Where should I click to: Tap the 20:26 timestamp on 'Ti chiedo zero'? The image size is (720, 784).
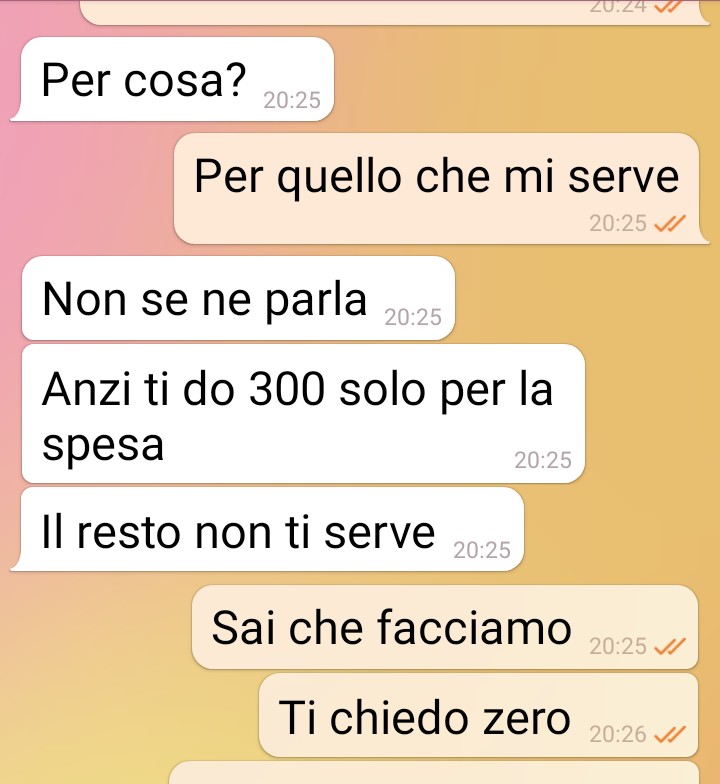coord(618,734)
